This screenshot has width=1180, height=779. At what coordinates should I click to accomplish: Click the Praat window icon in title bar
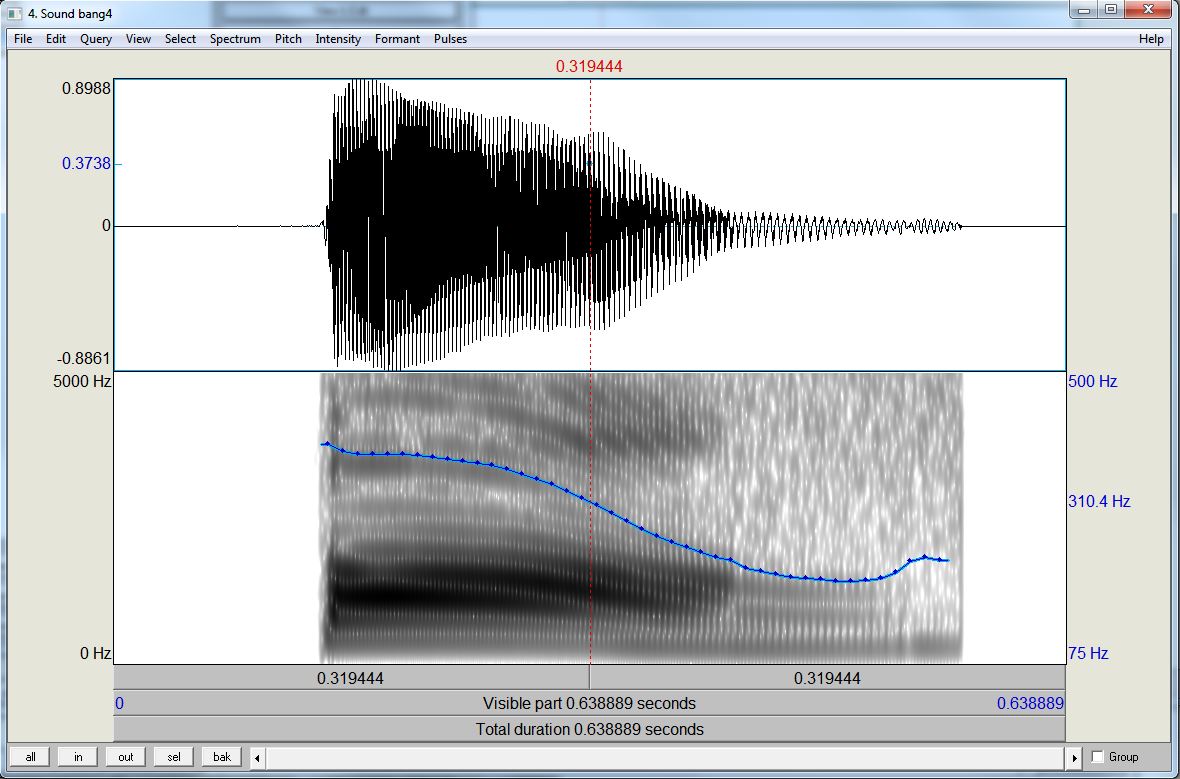coord(14,12)
